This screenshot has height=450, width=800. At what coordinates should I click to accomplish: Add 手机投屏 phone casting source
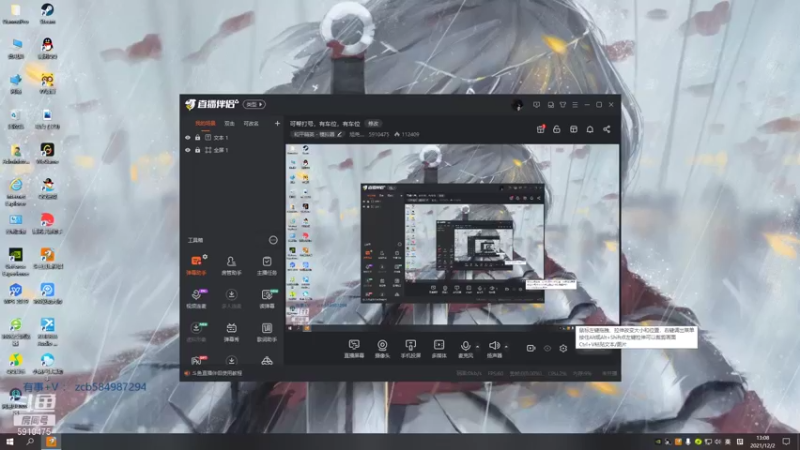(x=410, y=349)
